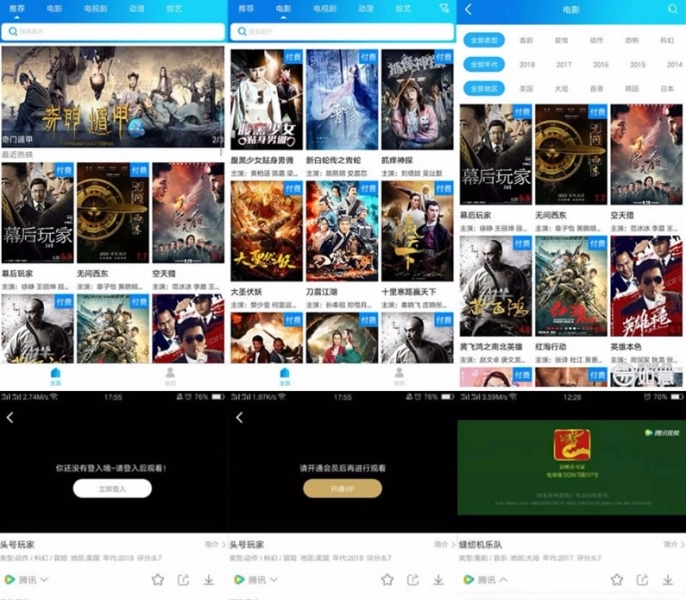Choose the 日本 region filter
Image resolution: width=686 pixels, height=600 pixels.
tap(667, 88)
